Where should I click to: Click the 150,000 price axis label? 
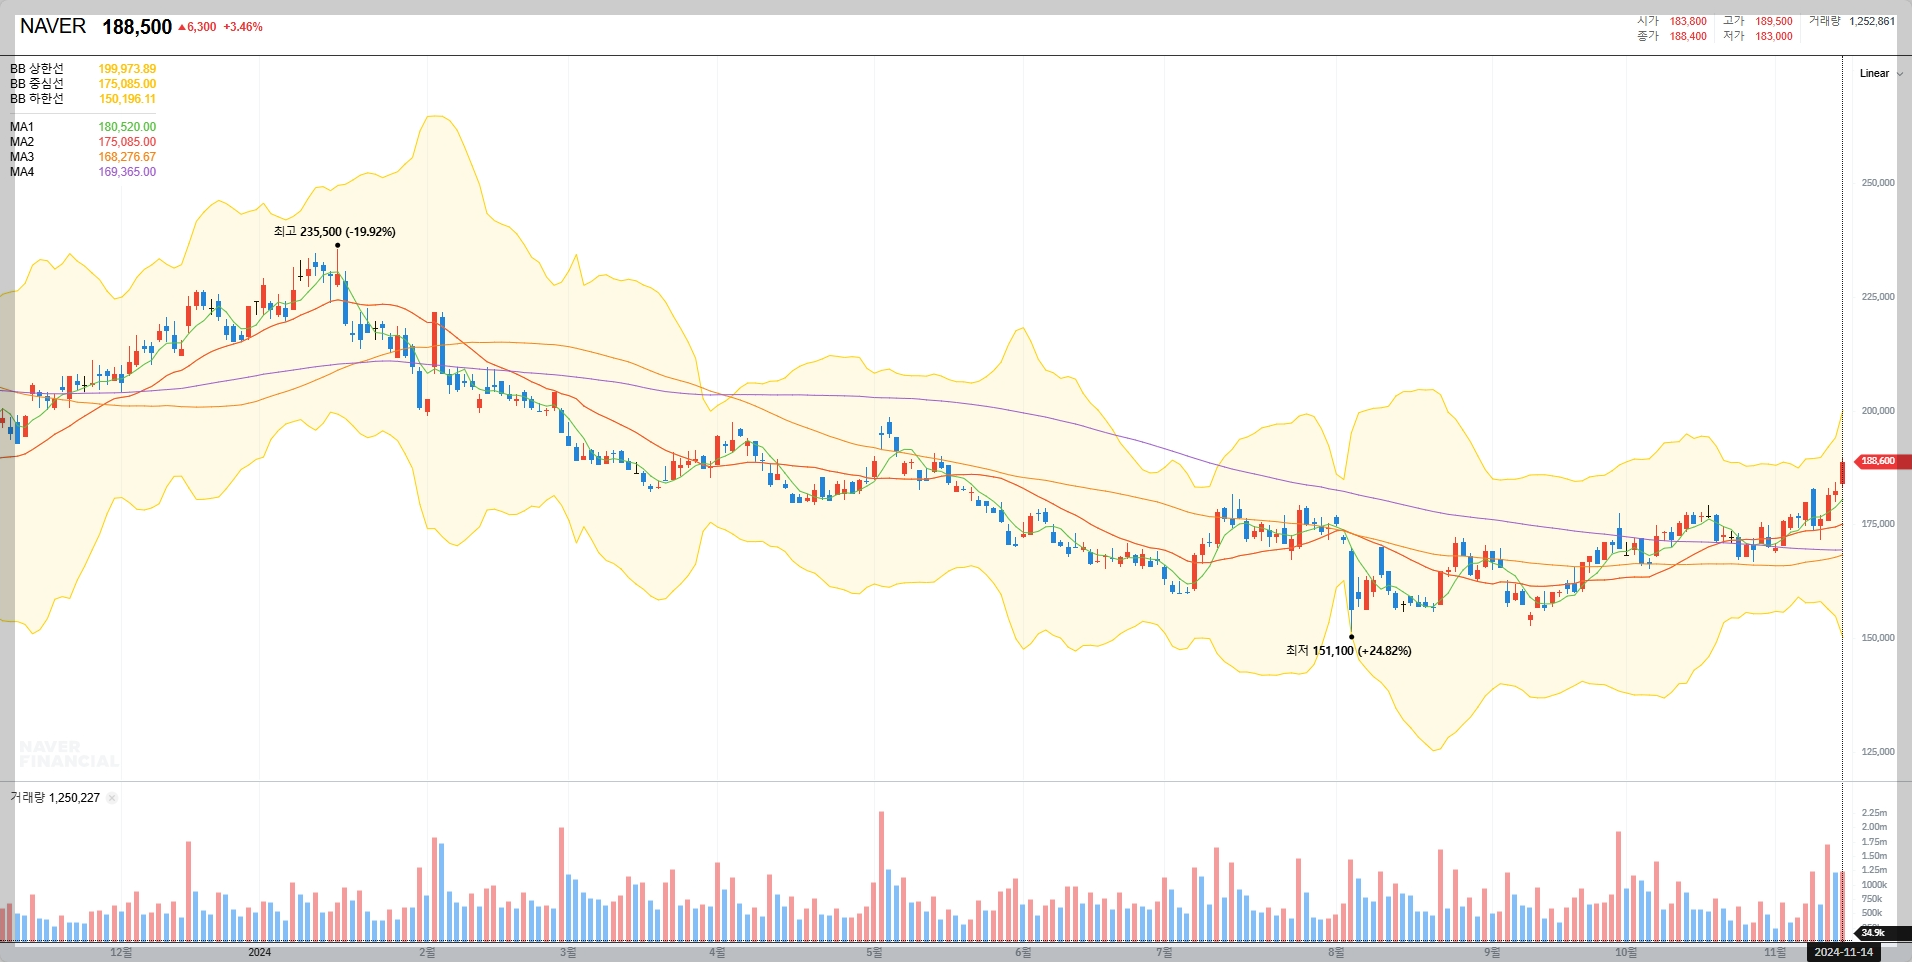(1878, 638)
